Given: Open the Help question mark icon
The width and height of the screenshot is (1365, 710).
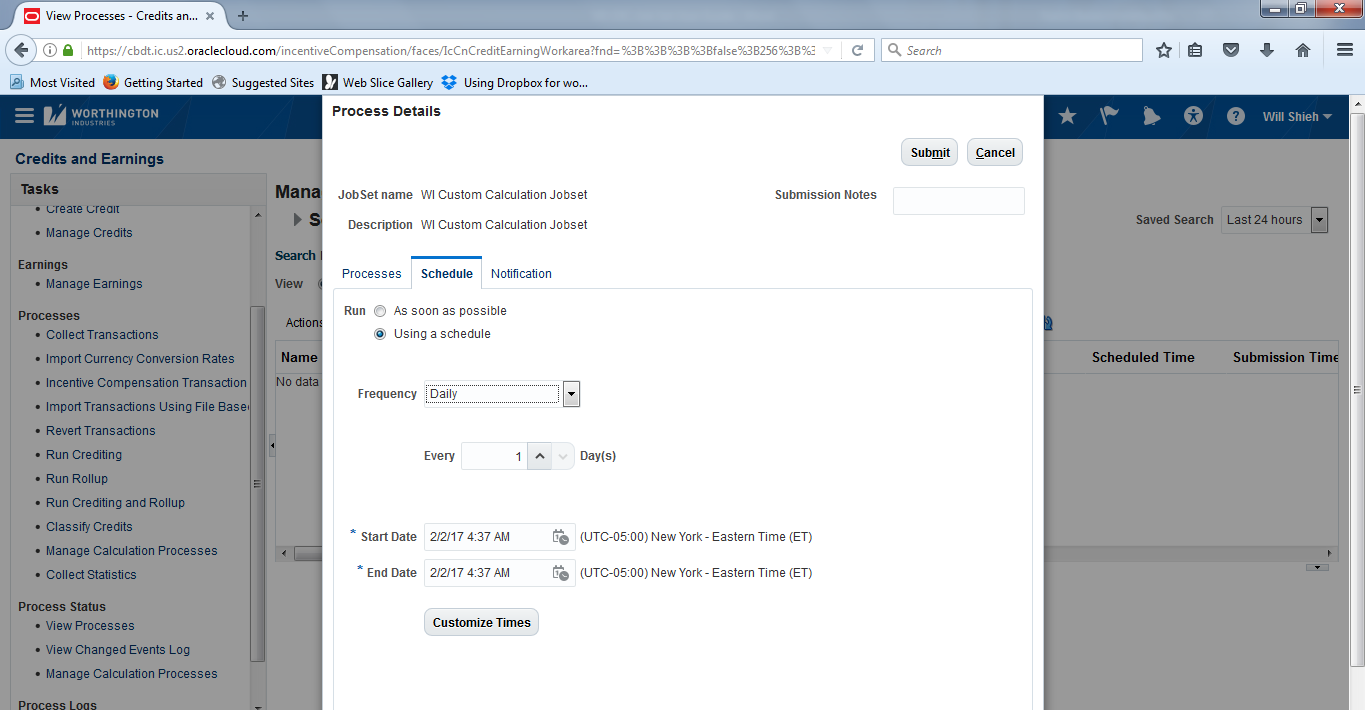Looking at the screenshot, I should pyautogui.click(x=1236, y=116).
